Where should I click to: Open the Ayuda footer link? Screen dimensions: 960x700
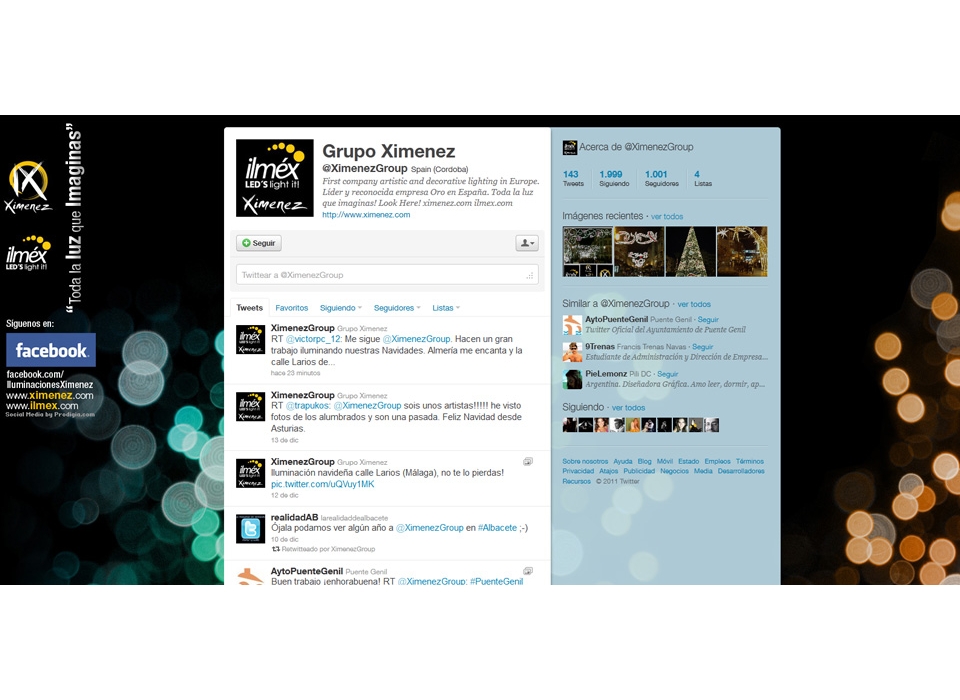click(623, 461)
